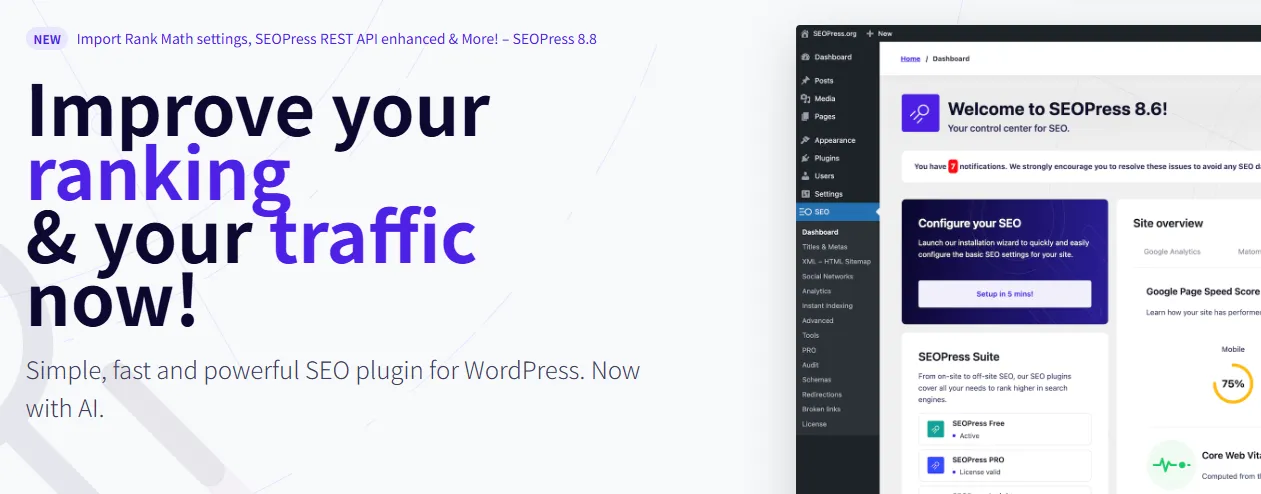The width and height of the screenshot is (1261, 494).
Task: Click the Welcome to SEOPress 8.6! heading
Action: (1057, 109)
